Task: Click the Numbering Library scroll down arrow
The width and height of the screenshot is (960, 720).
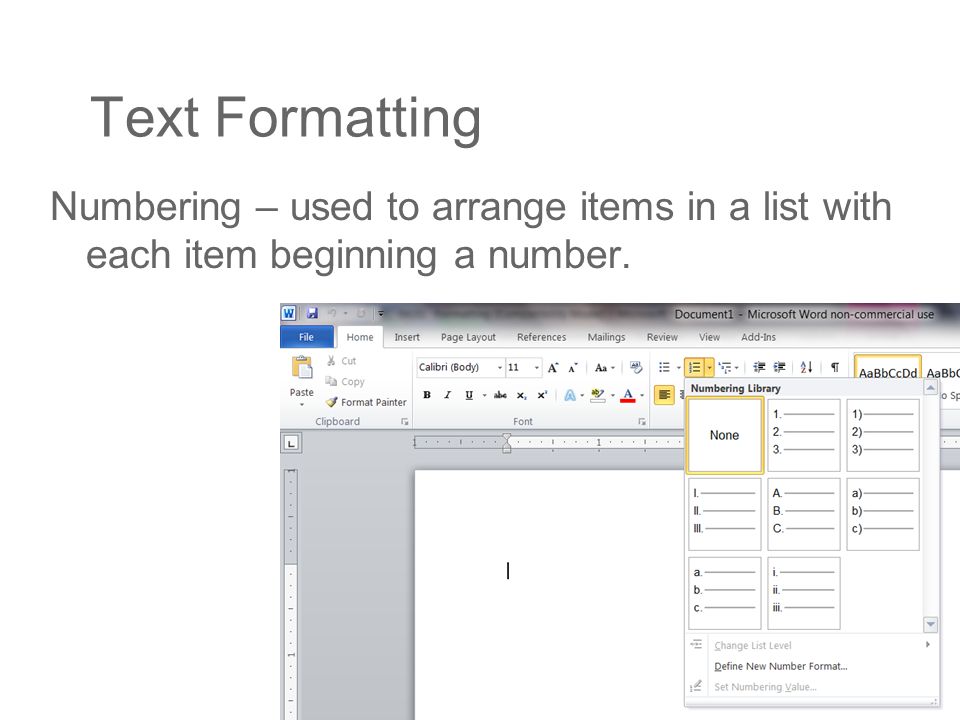Action: pos(931,624)
